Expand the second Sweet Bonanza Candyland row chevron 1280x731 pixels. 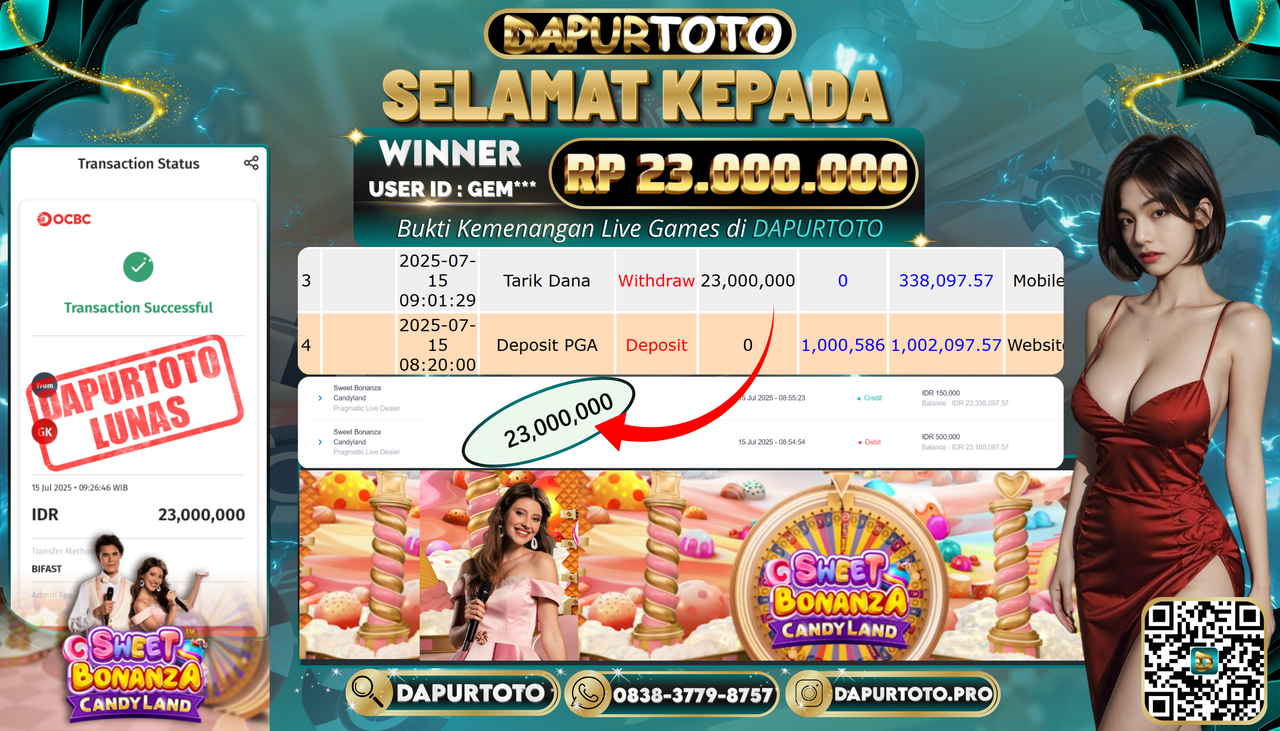tap(320, 441)
